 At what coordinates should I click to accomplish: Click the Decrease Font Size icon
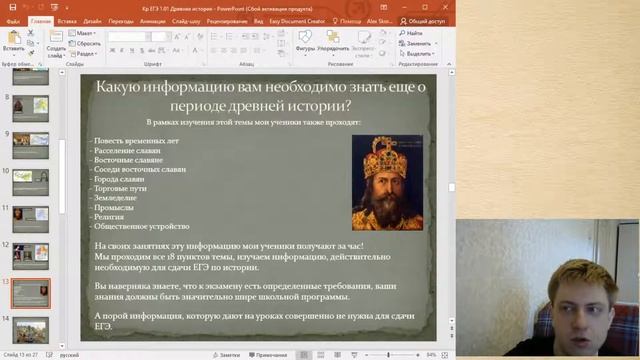point(187,37)
